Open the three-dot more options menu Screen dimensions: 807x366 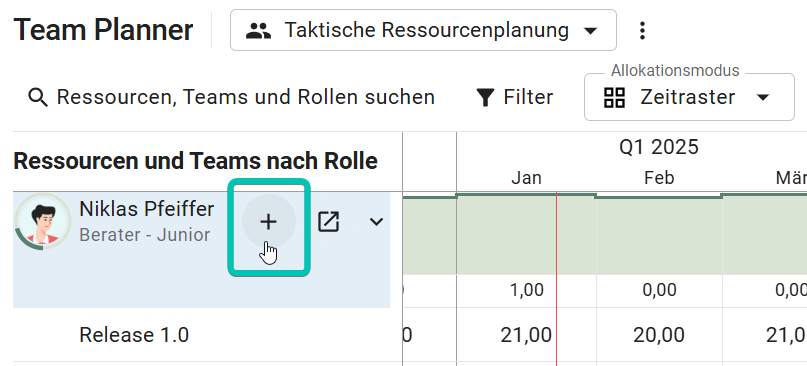click(642, 30)
